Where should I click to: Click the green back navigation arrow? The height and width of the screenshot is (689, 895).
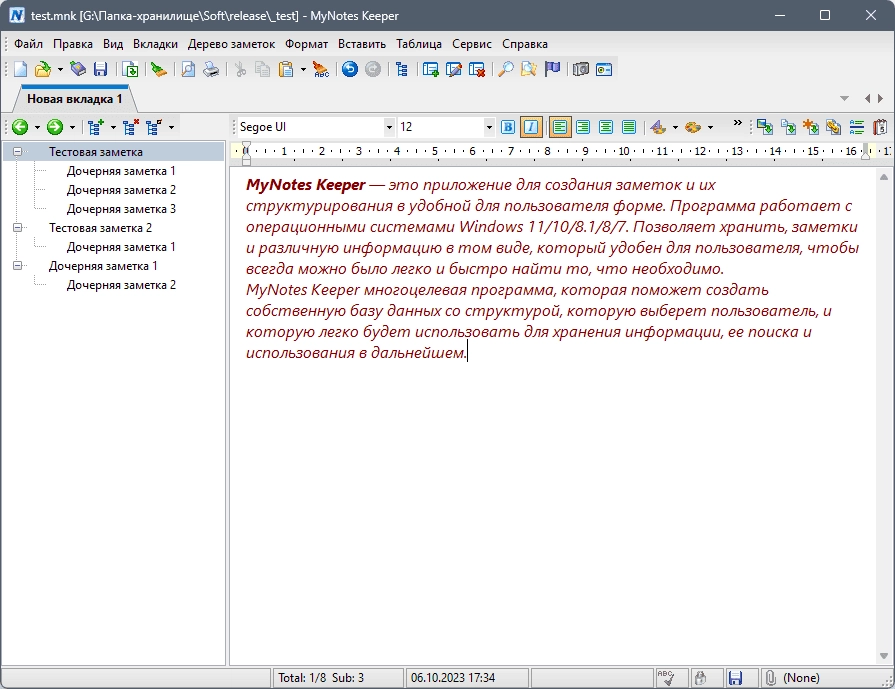[x=20, y=127]
